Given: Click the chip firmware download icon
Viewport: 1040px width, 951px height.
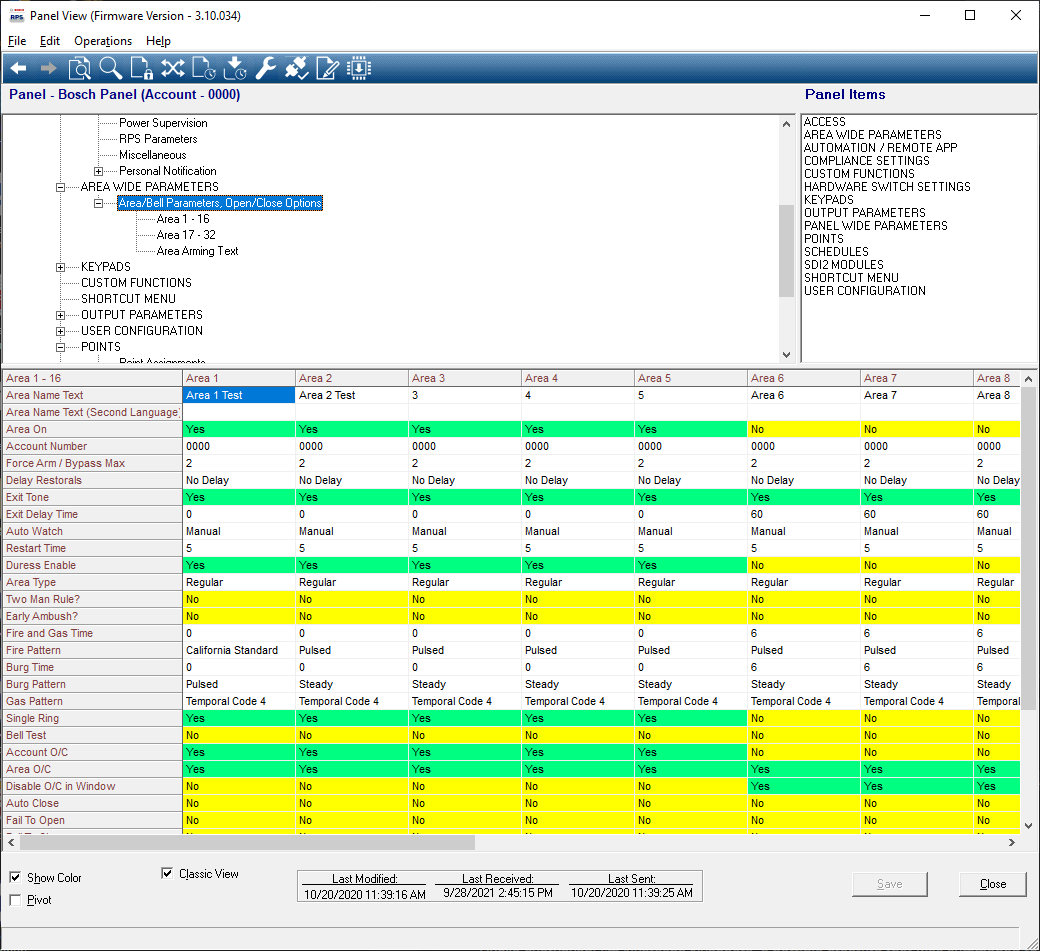Looking at the screenshot, I should [x=358, y=68].
